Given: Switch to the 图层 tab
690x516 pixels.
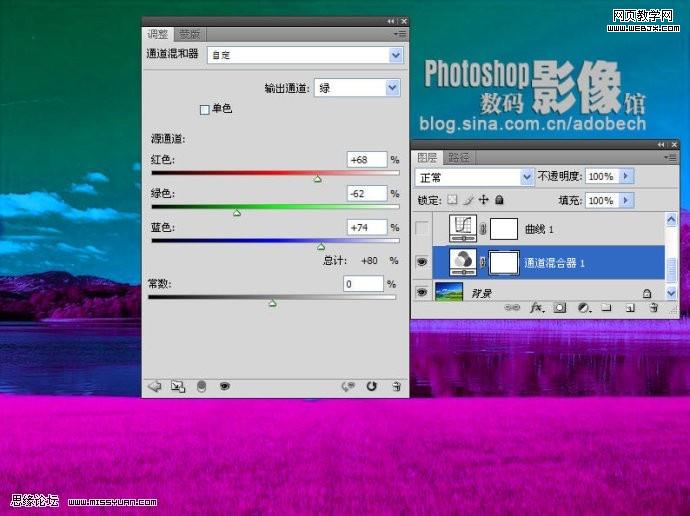Looking at the screenshot, I should pos(427,157).
